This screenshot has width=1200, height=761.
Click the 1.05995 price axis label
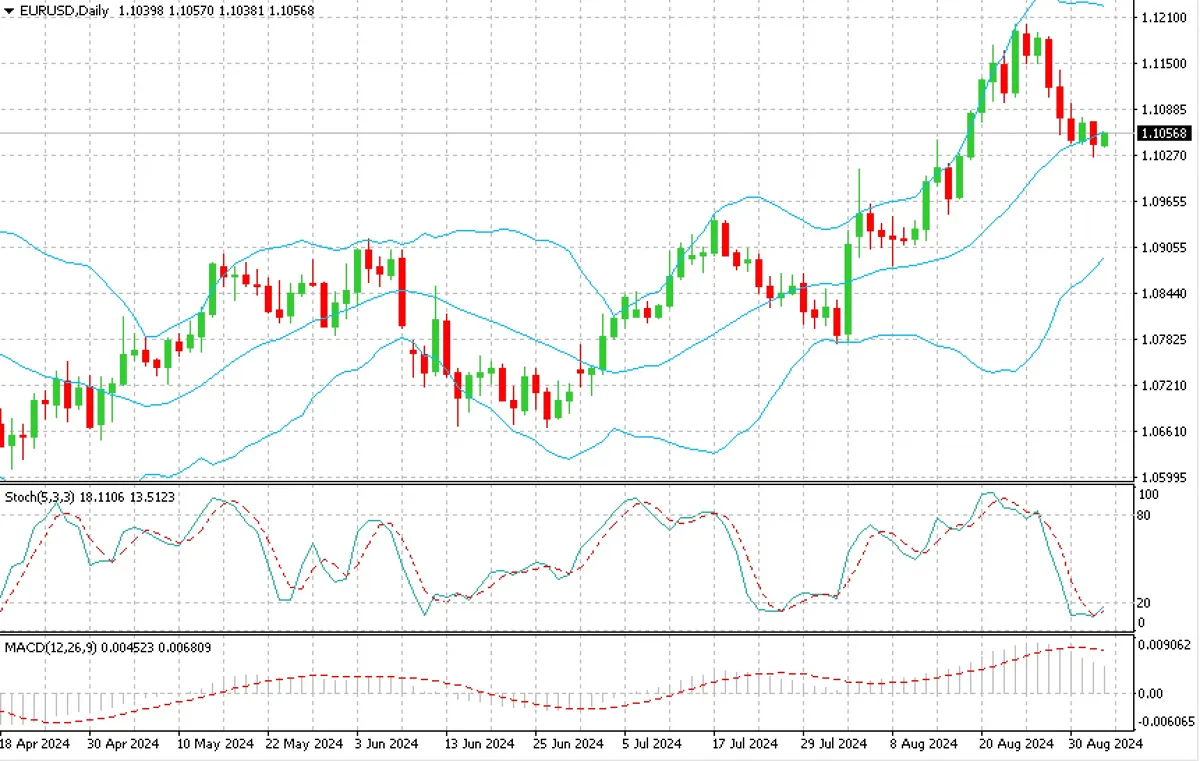(x=1164, y=478)
